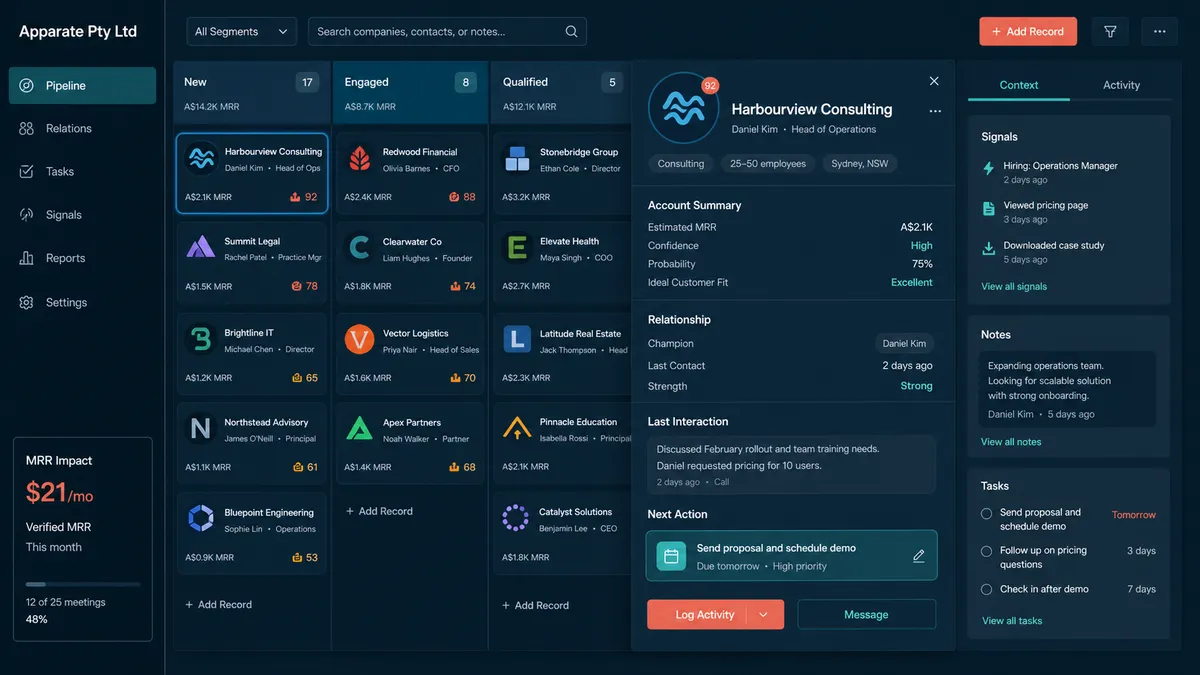Click the filter funnel icon
Viewport: 1200px width, 675px height.
click(x=1110, y=32)
